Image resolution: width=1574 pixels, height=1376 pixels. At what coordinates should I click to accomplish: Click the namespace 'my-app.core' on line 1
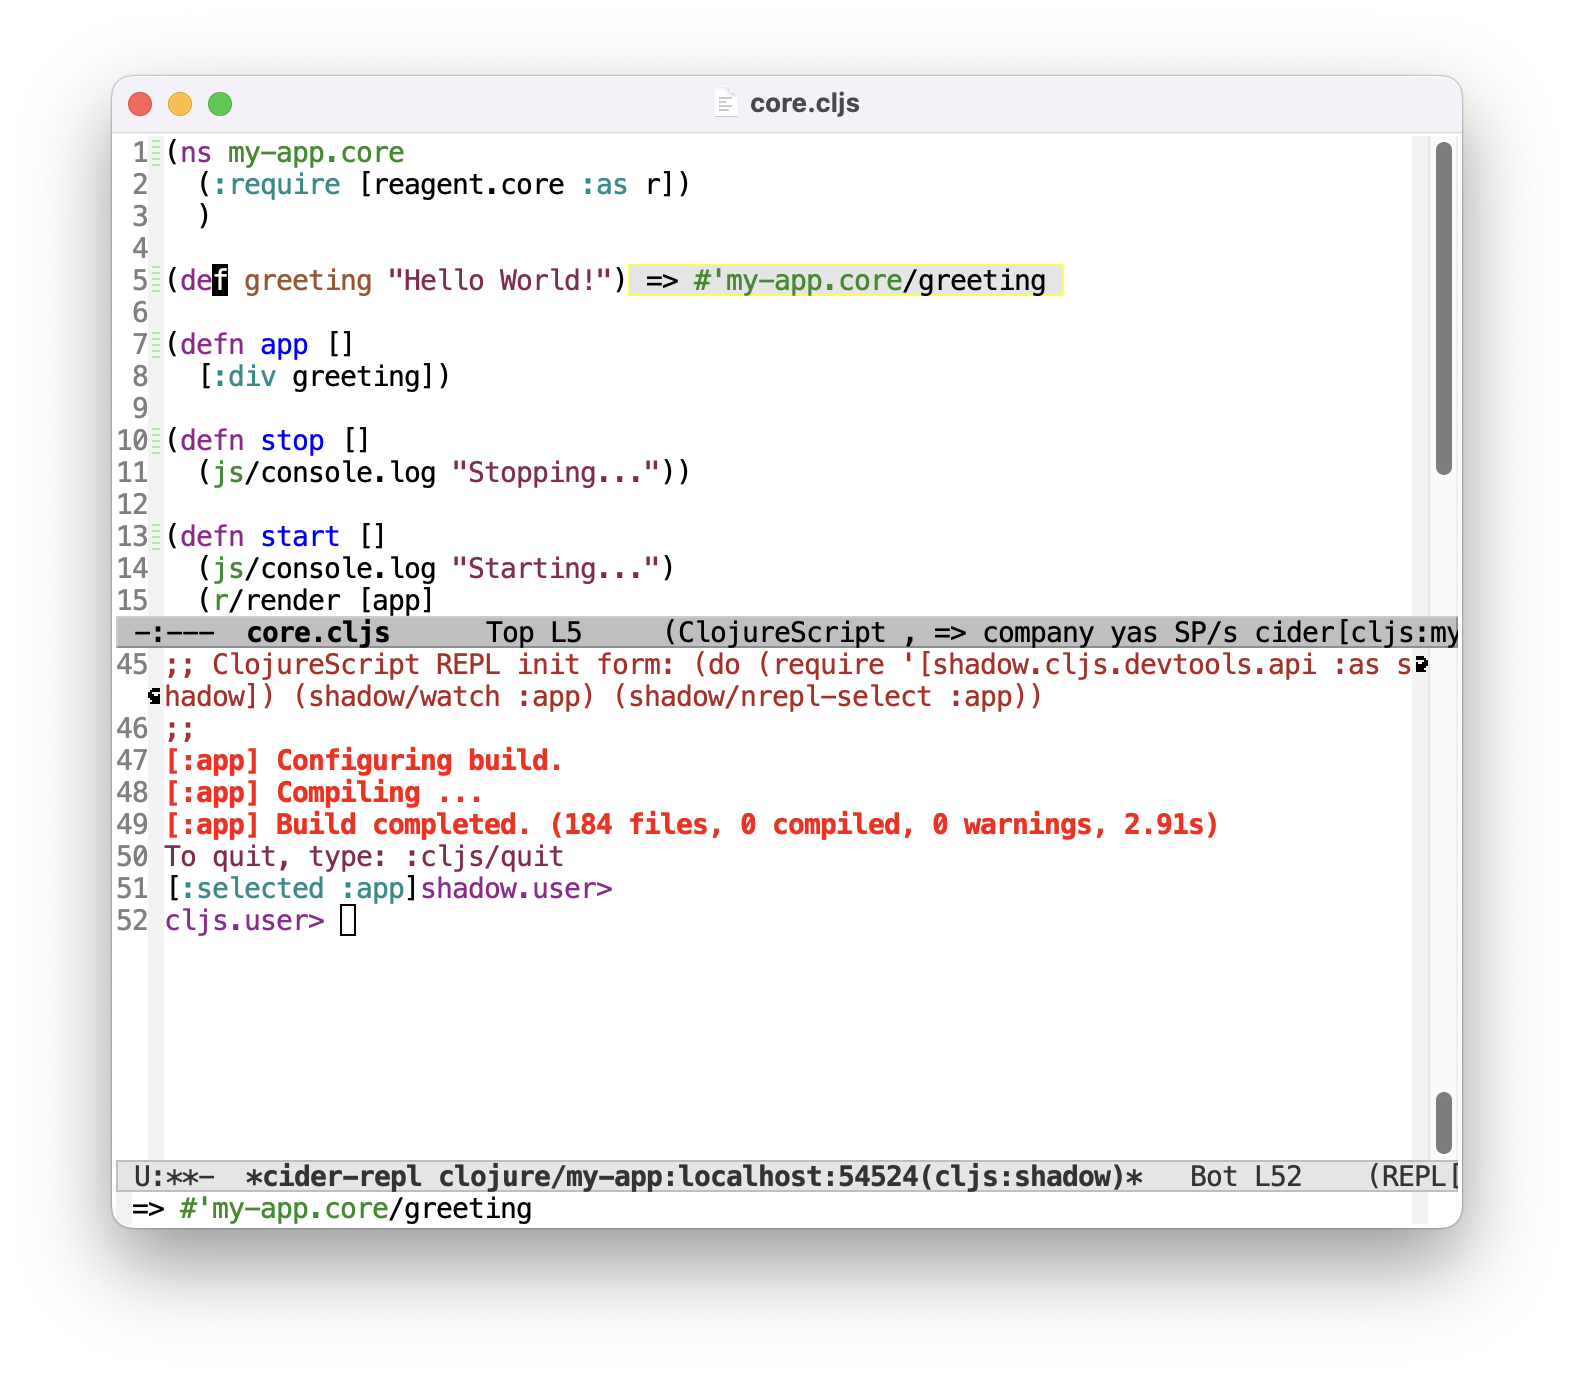pos(316,152)
